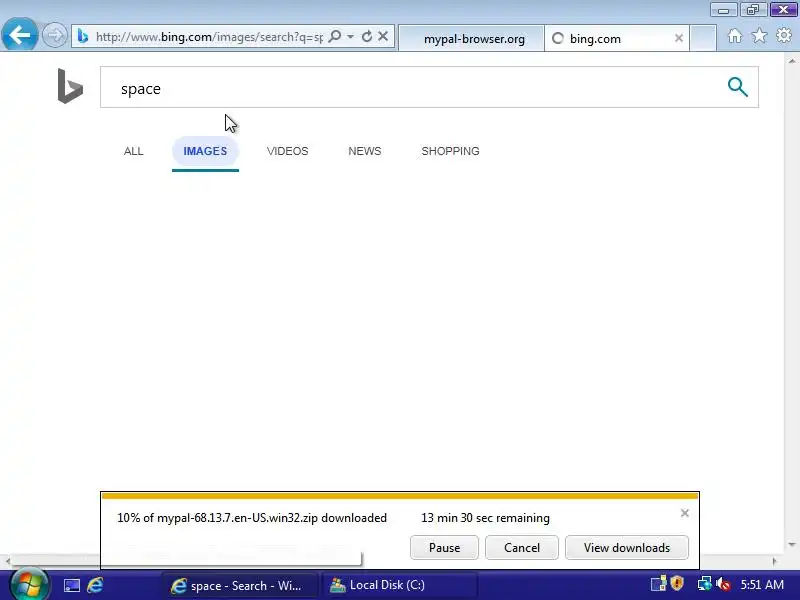800x600 pixels.
Task: Switch to the mypal-browser.org tab
Action: (x=471, y=38)
